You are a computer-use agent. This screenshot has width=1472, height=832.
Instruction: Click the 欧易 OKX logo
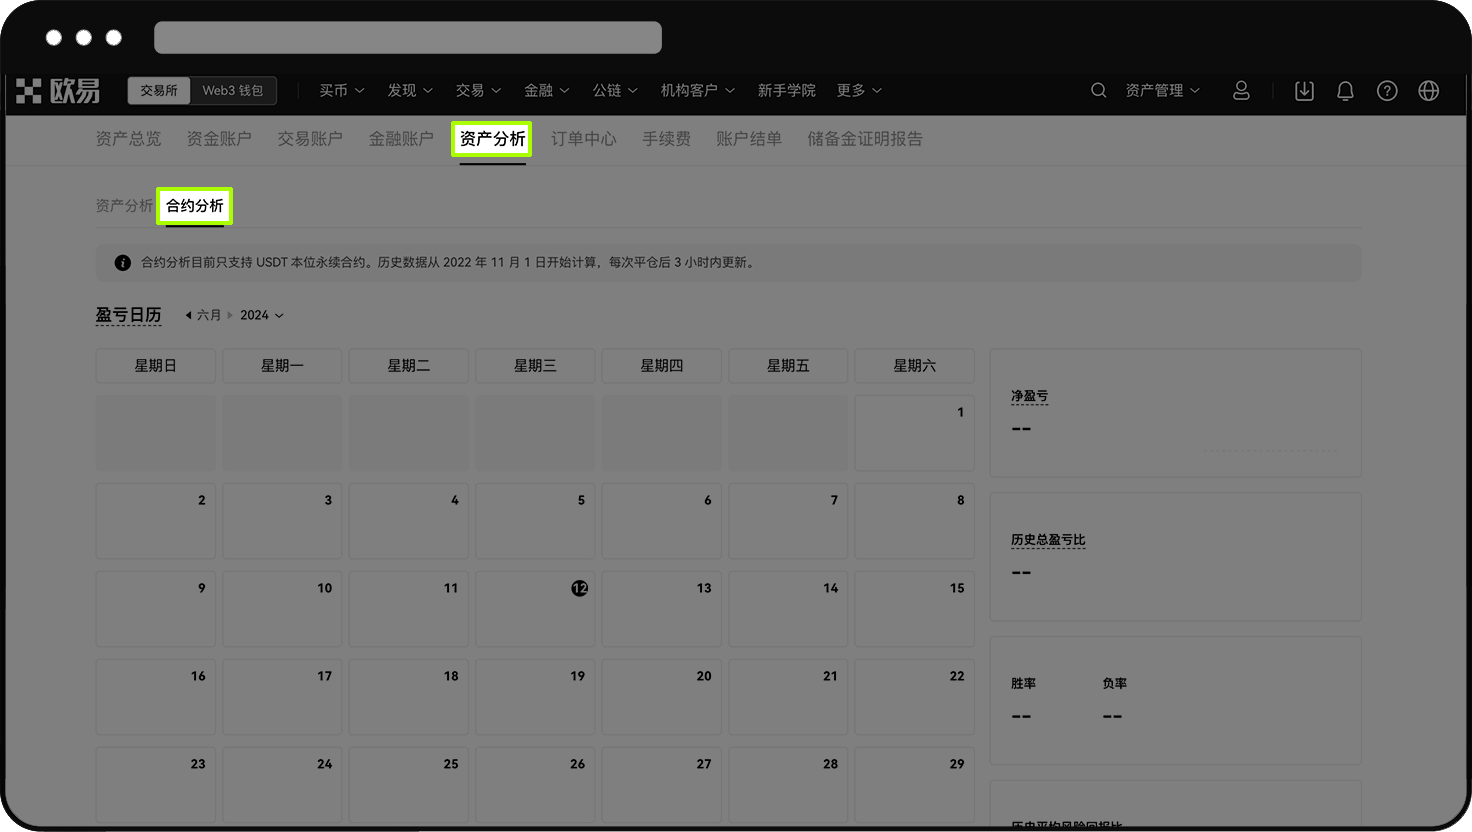[57, 90]
